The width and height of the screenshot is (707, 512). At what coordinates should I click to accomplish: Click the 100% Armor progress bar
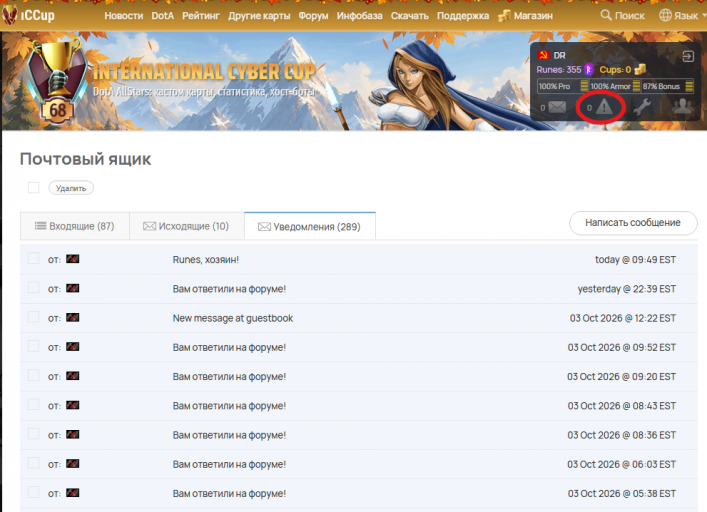pos(615,86)
